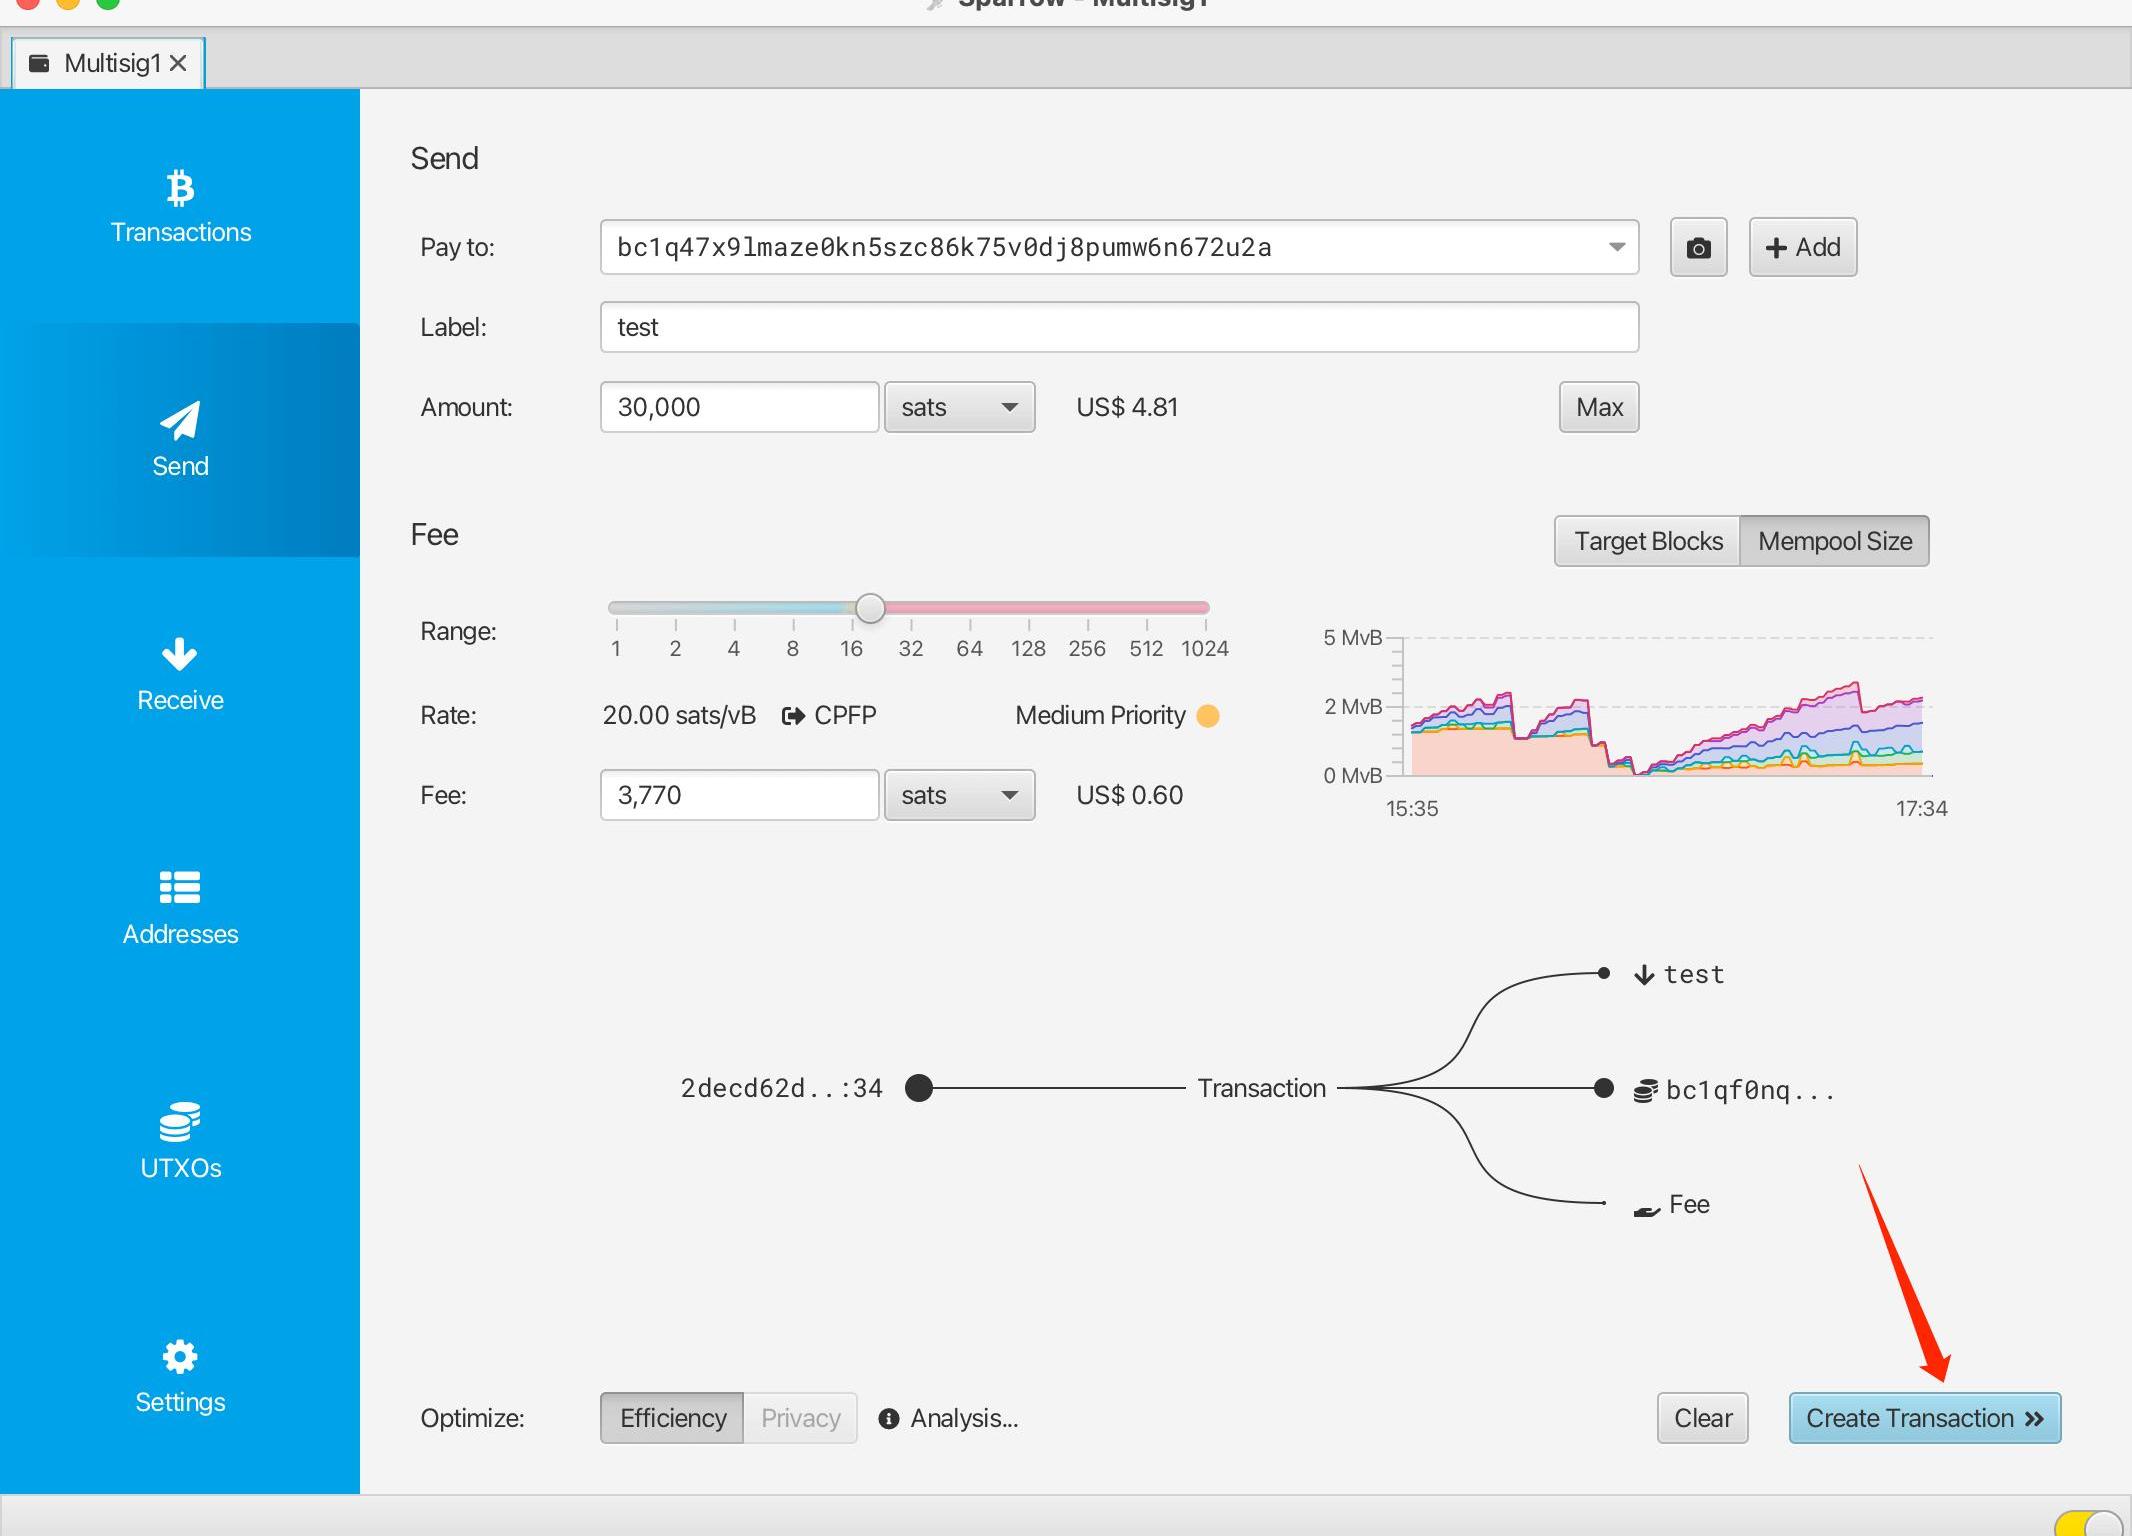Open Settings gear icon in sidebar

click(x=180, y=1357)
